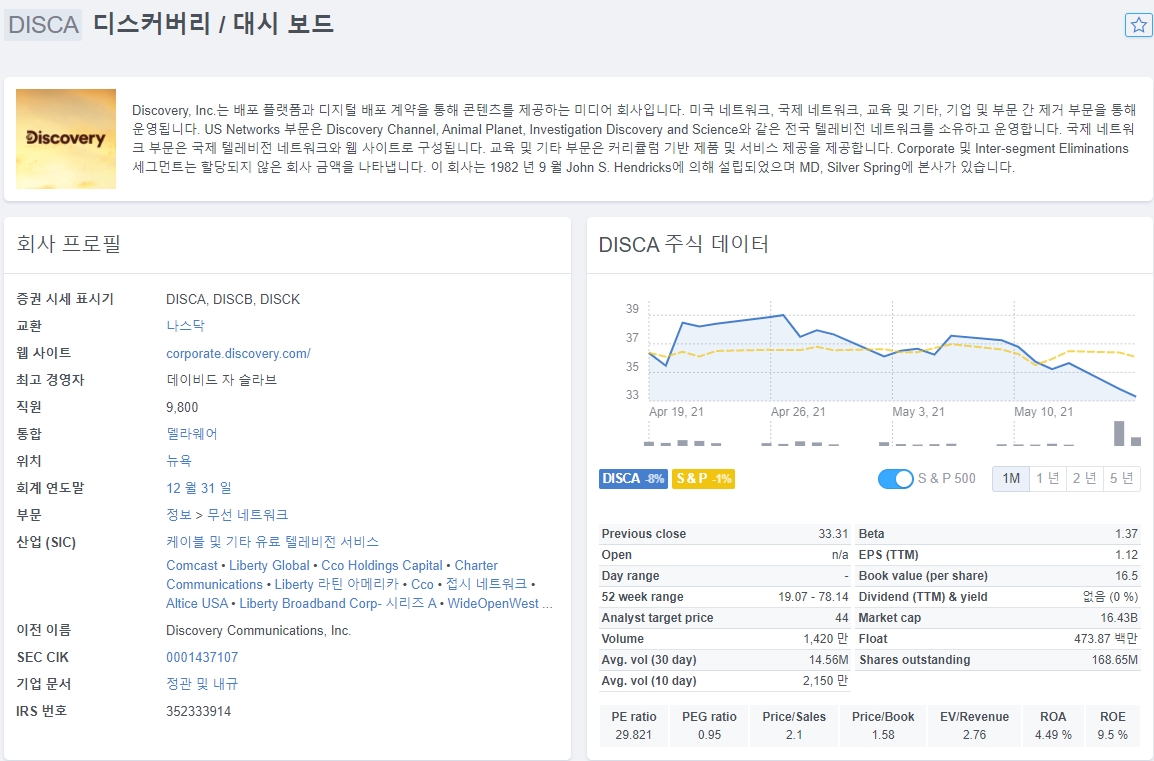Click the 52 week range 19.07 - 78.14
The image size is (1154, 761).
813,597
